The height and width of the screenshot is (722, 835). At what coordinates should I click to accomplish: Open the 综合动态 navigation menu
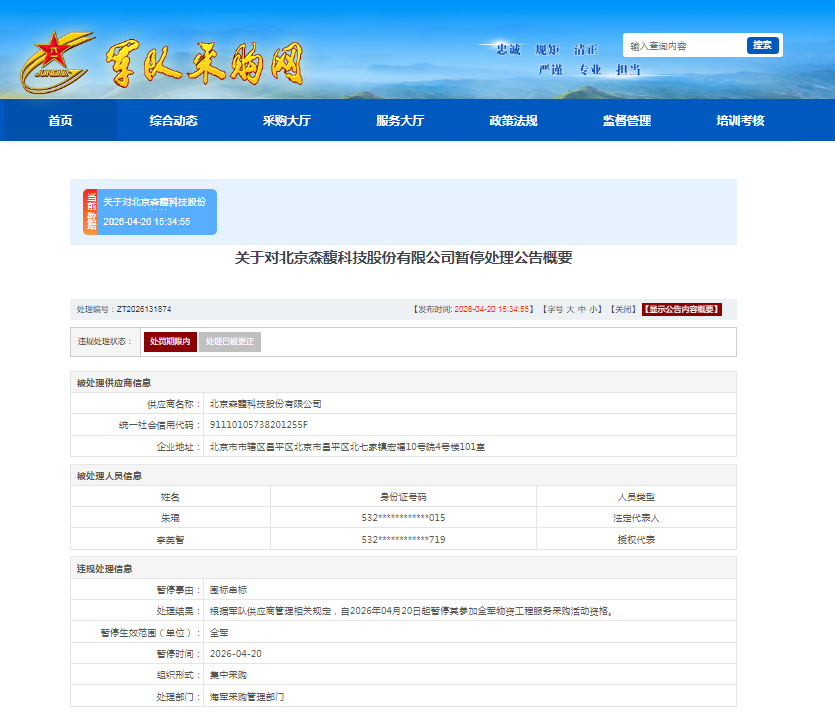click(x=174, y=121)
